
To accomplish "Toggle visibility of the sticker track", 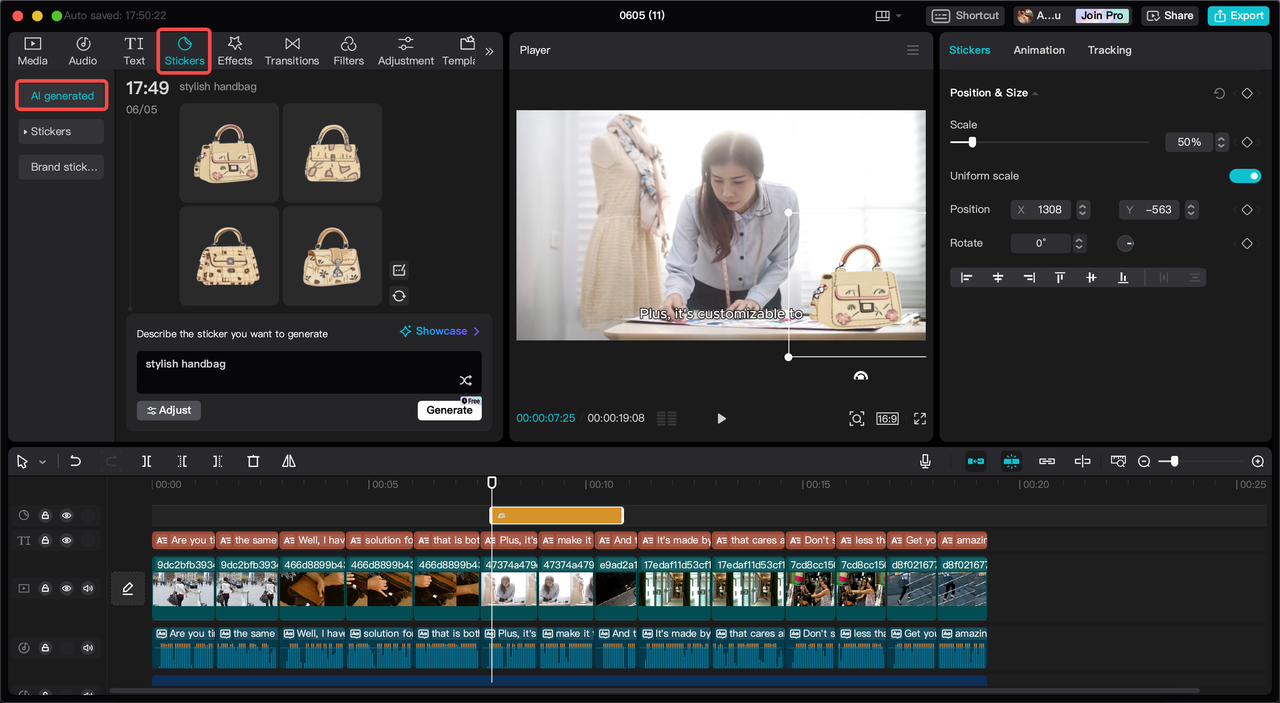I will 67,516.
